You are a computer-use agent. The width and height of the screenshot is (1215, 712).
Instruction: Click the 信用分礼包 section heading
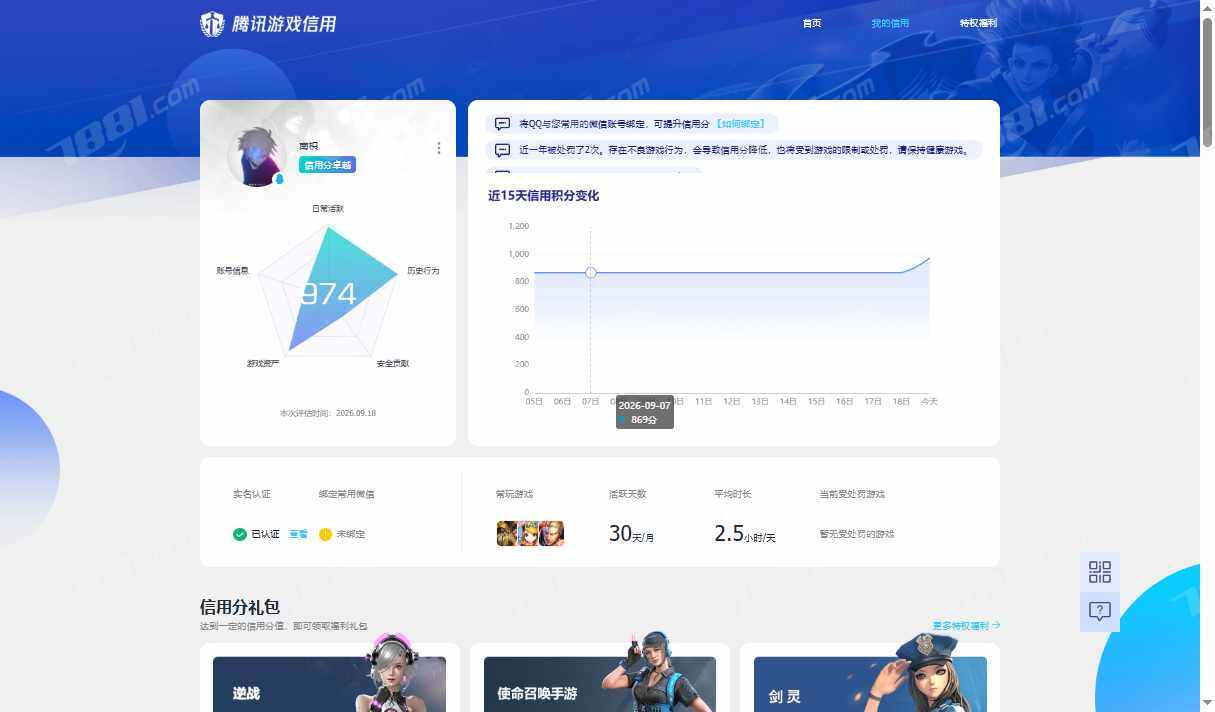pos(240,607)
